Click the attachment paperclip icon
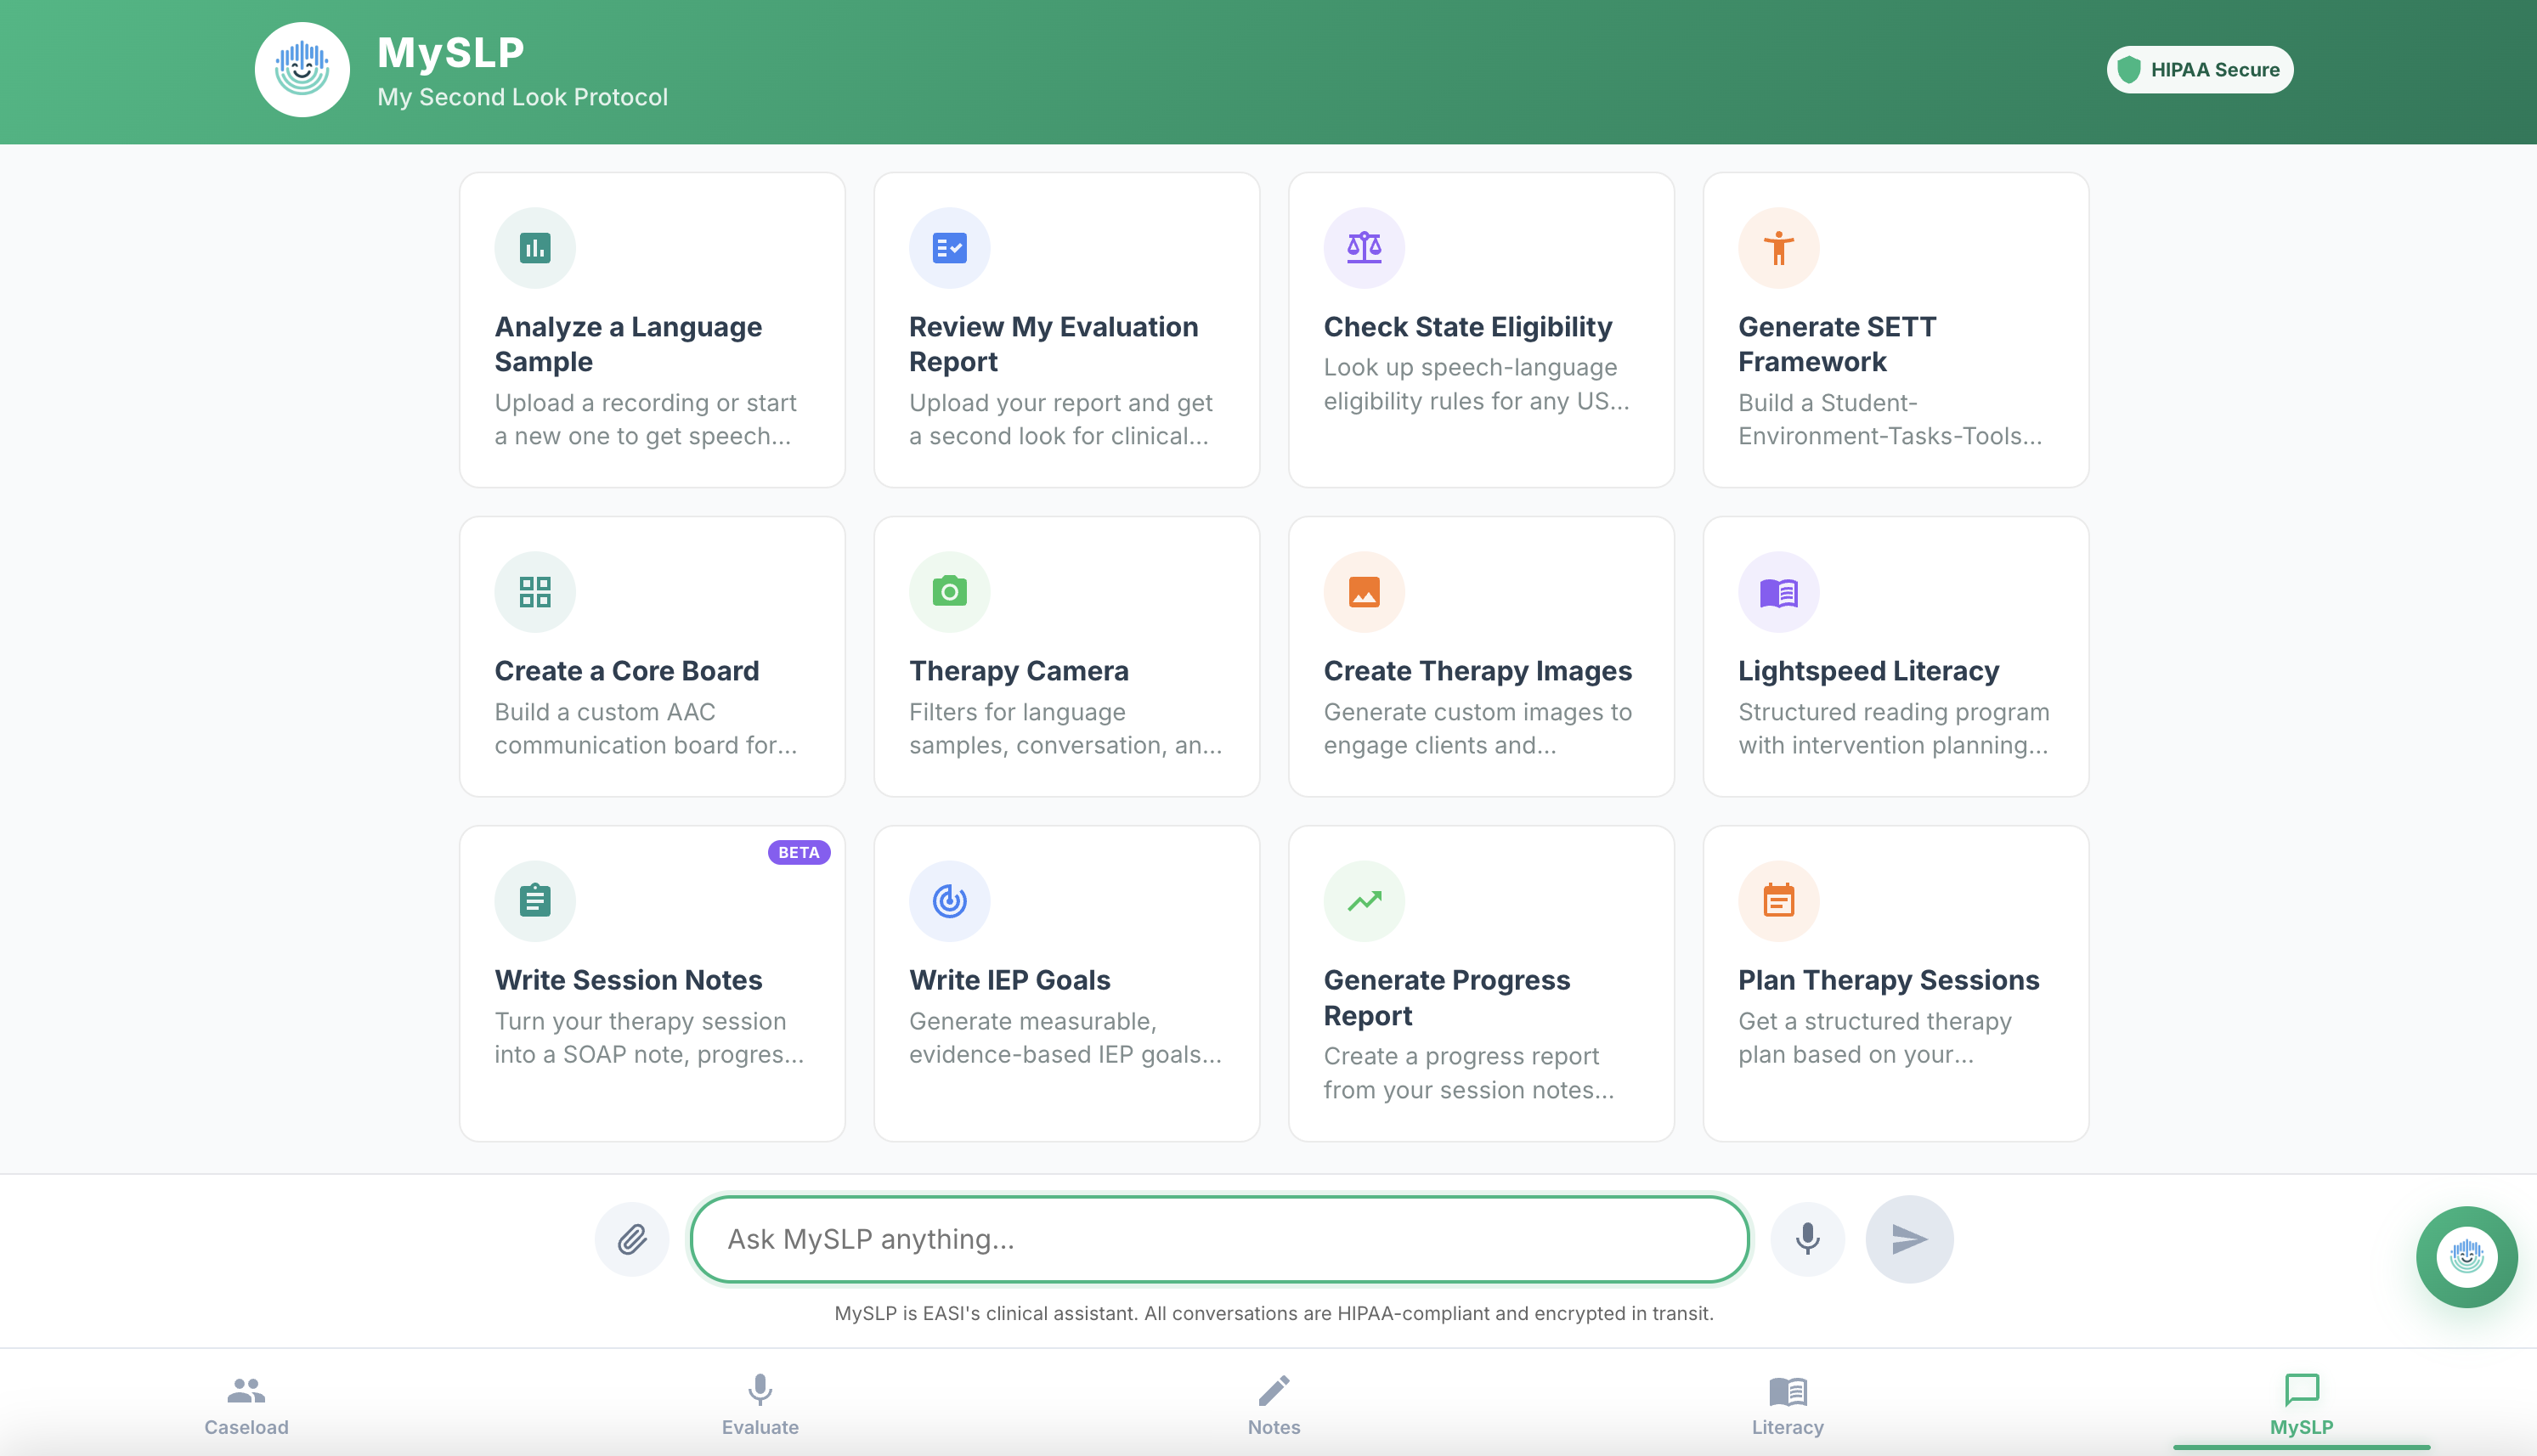The height and width of the screenshot is (1456, 2537). (x=631, y=1238)
